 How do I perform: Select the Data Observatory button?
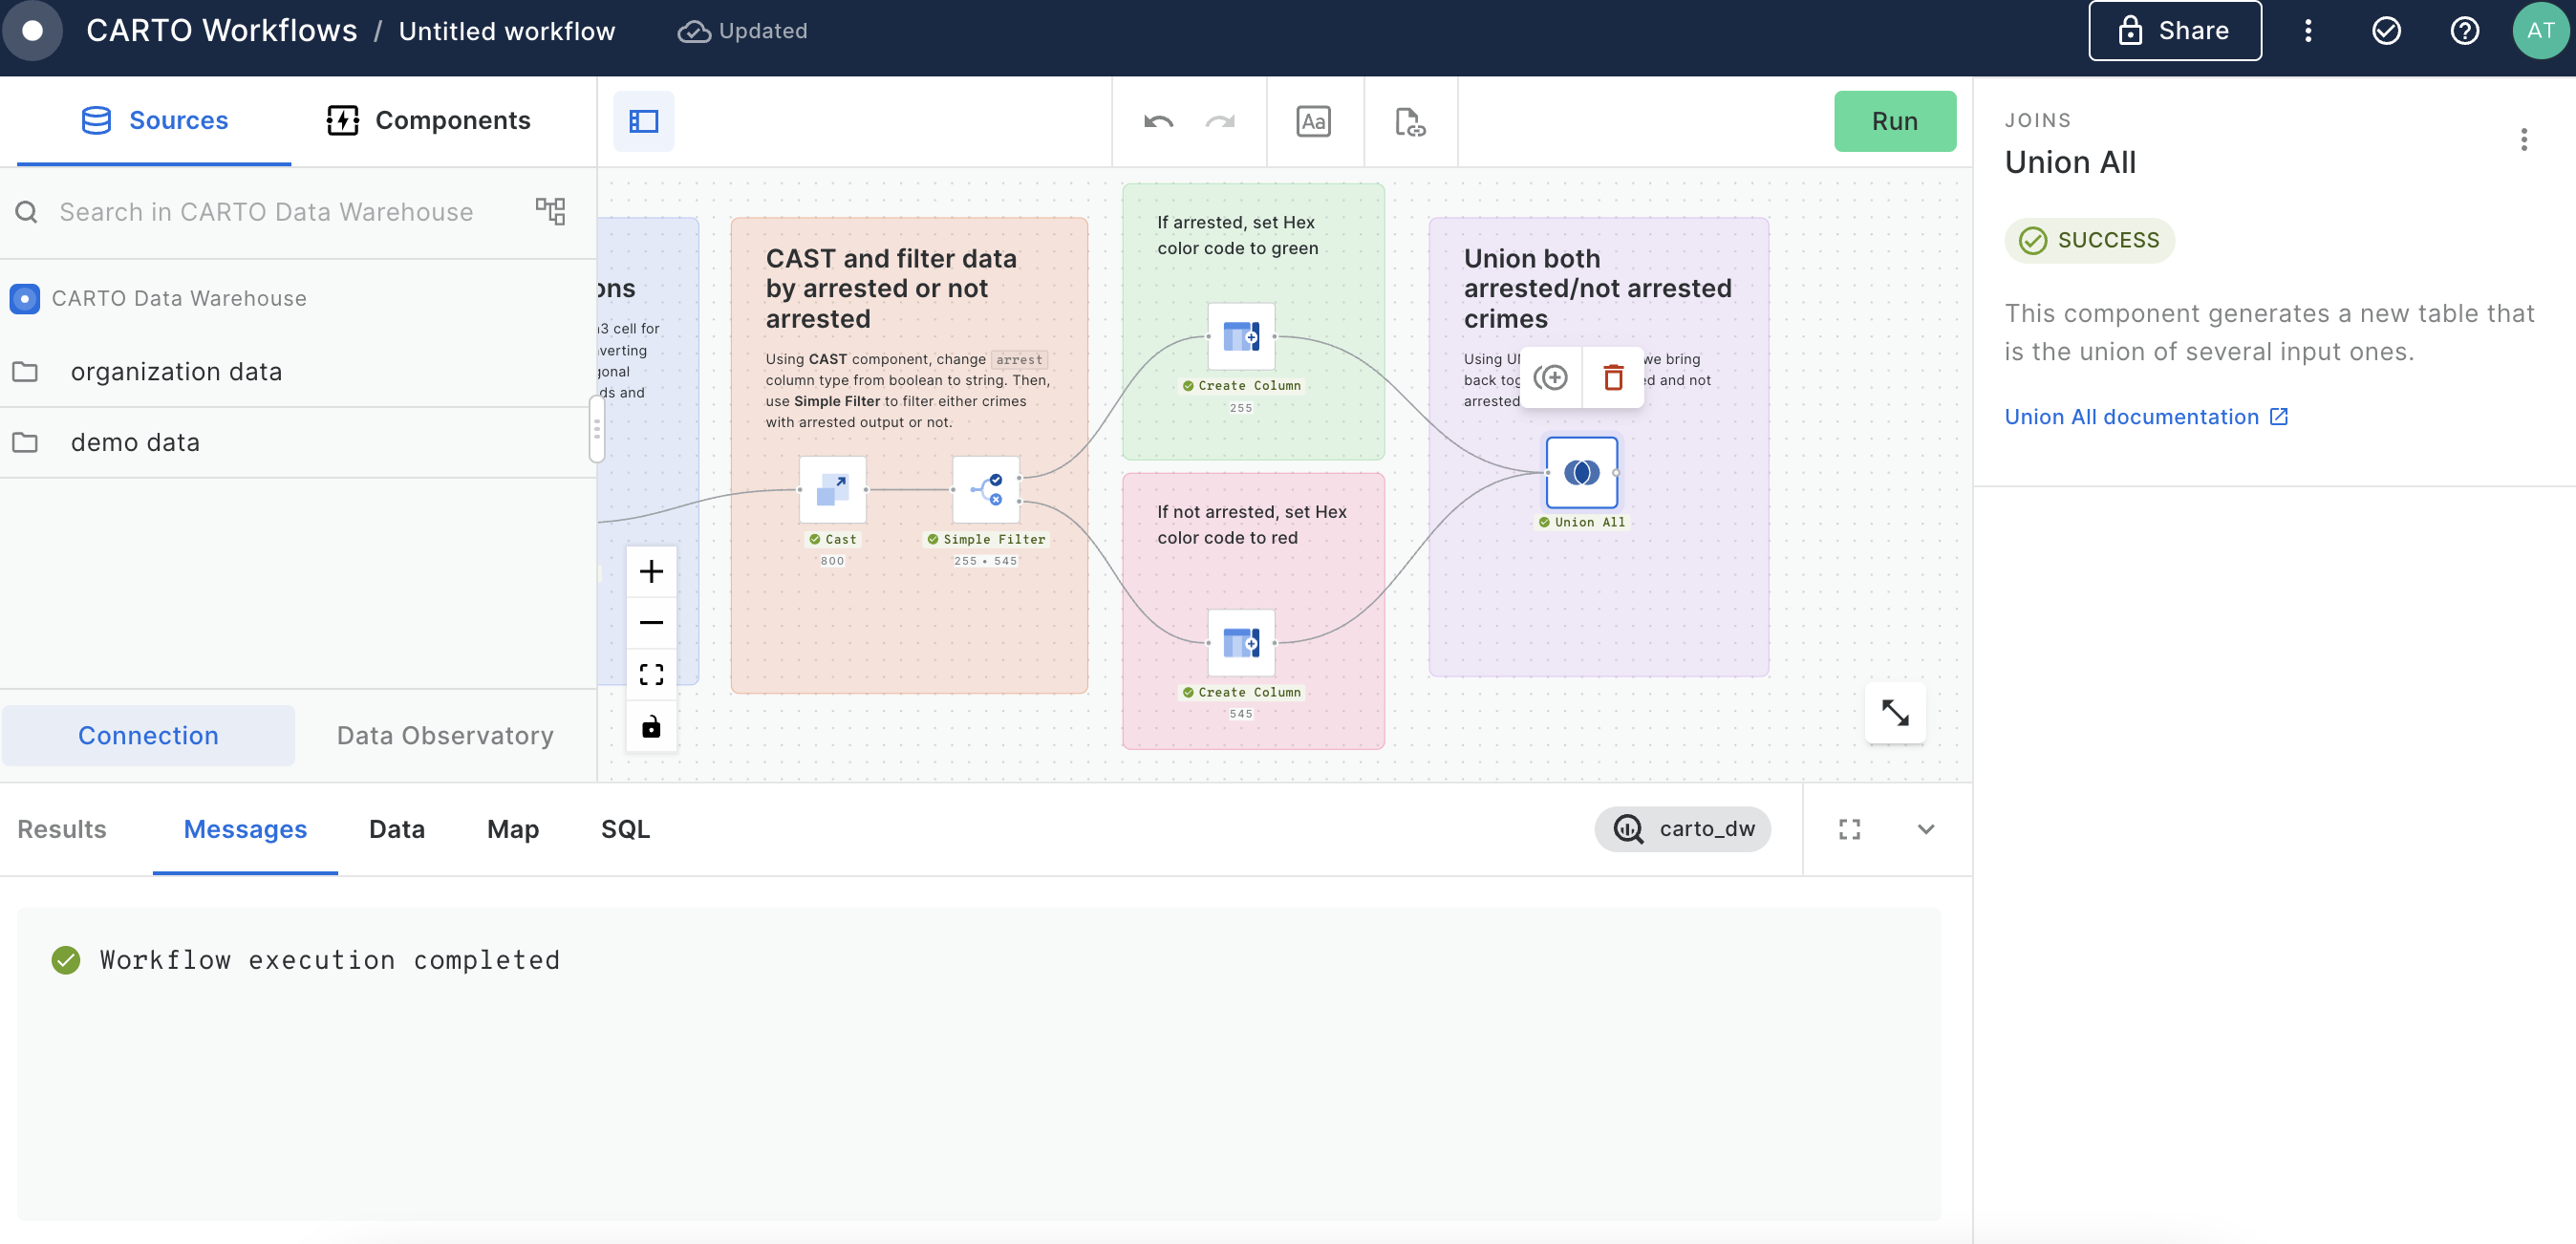click(445, 735)
